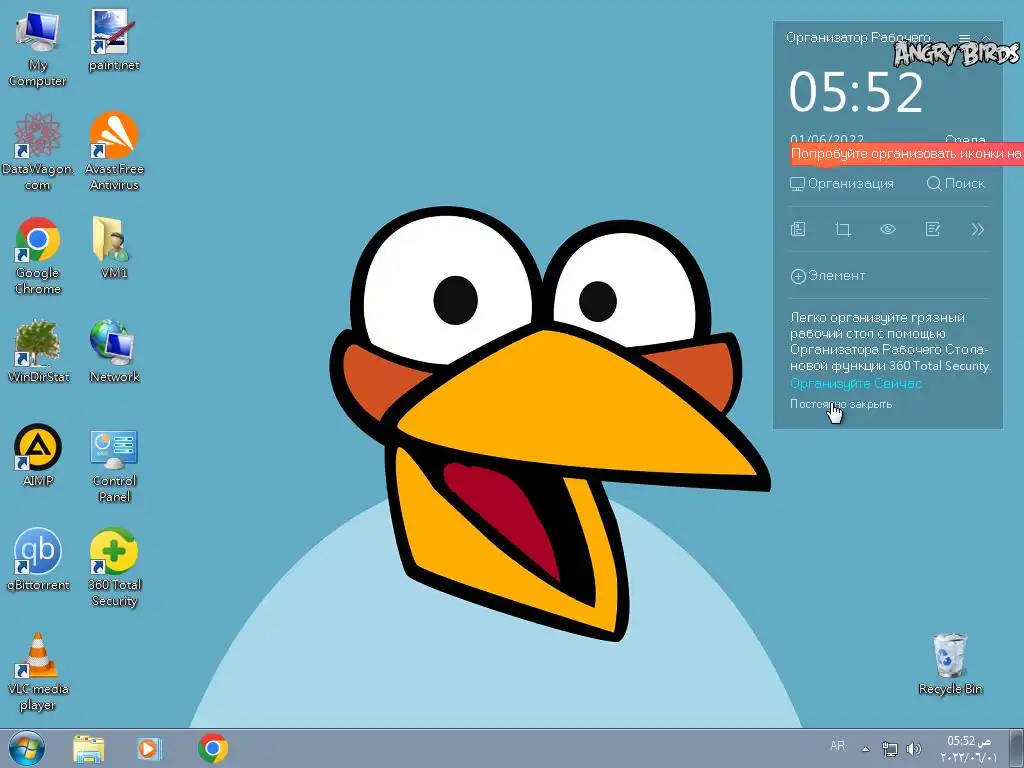Select the qBittorrent desktop shortcut
This screenshot has width=1024, height=768.
coord(38,560)
